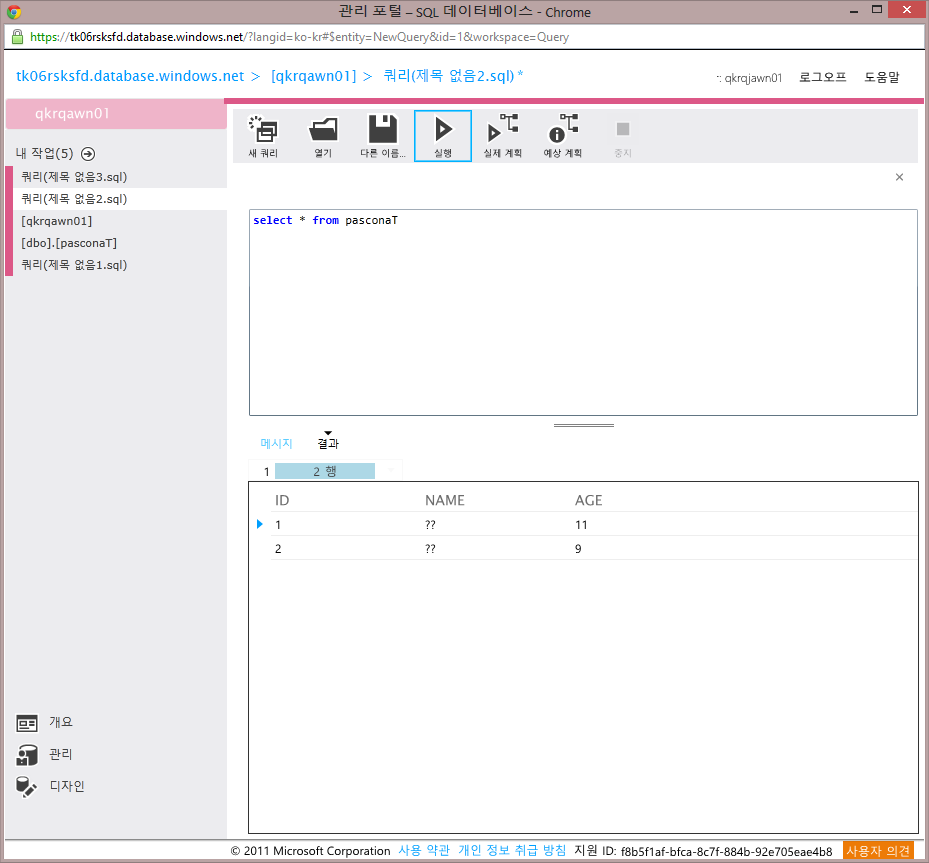This screenshot has width=929, height=863.
Task: Open [dbo].[pasconaT] work item
Action: click(69, 243)
